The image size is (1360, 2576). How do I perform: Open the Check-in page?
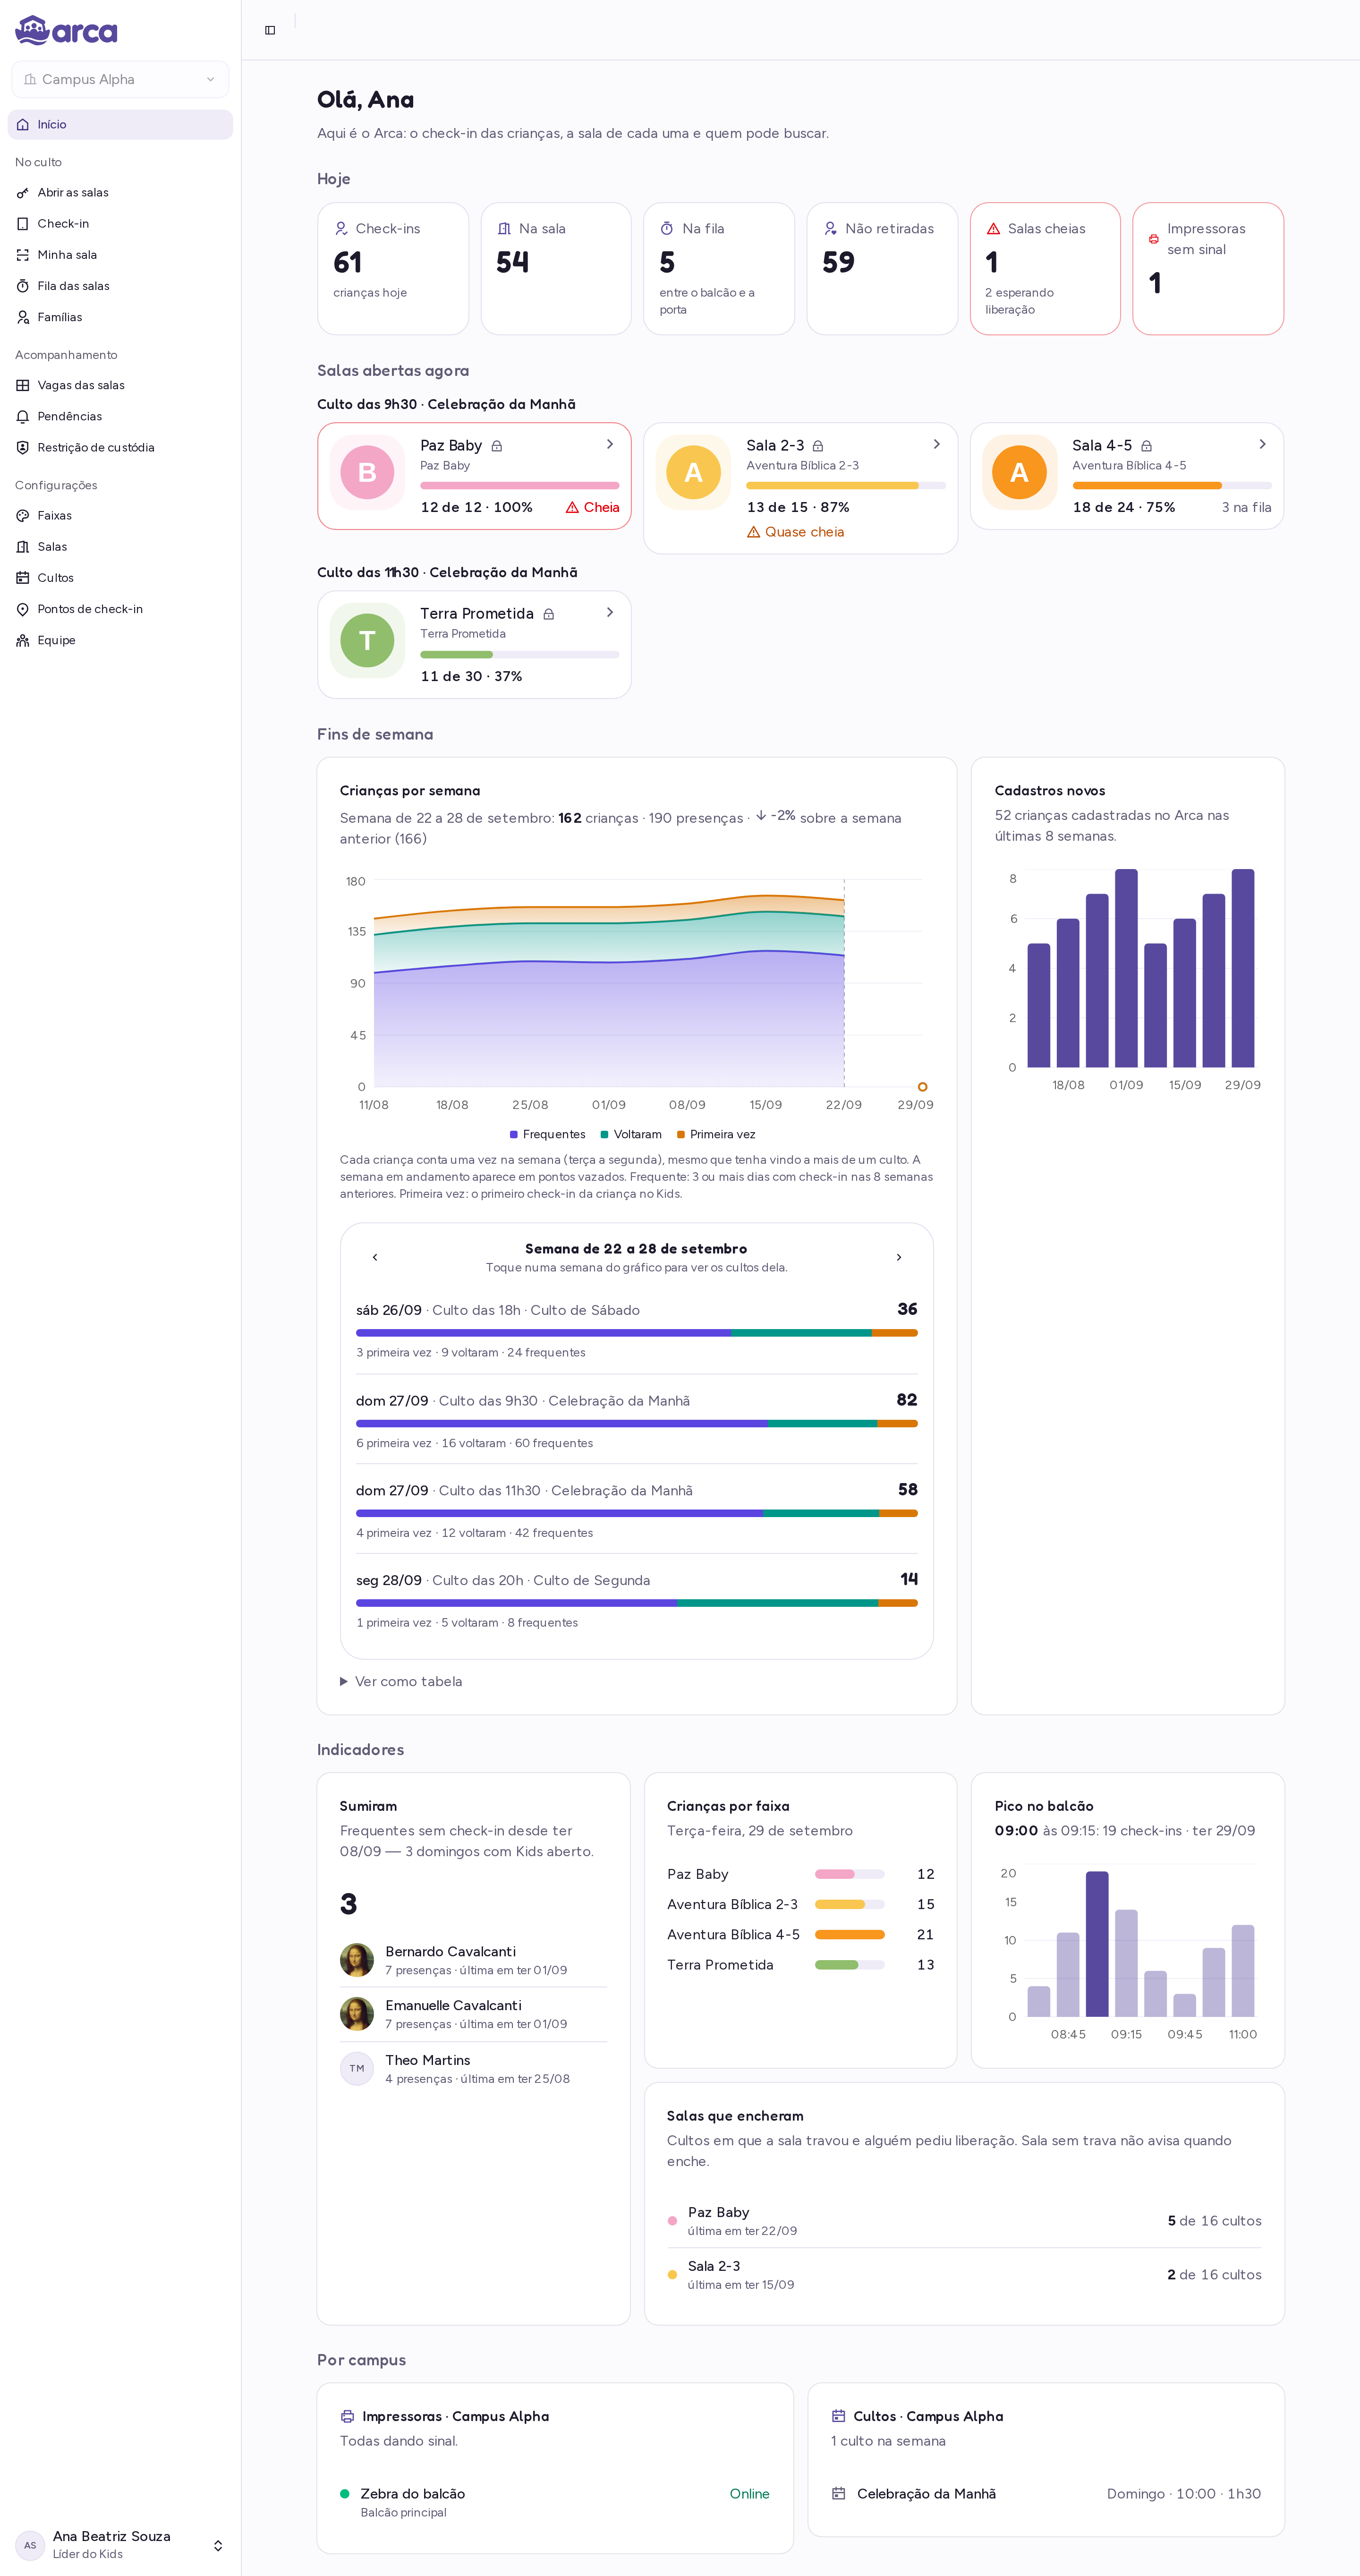(120, 224)
